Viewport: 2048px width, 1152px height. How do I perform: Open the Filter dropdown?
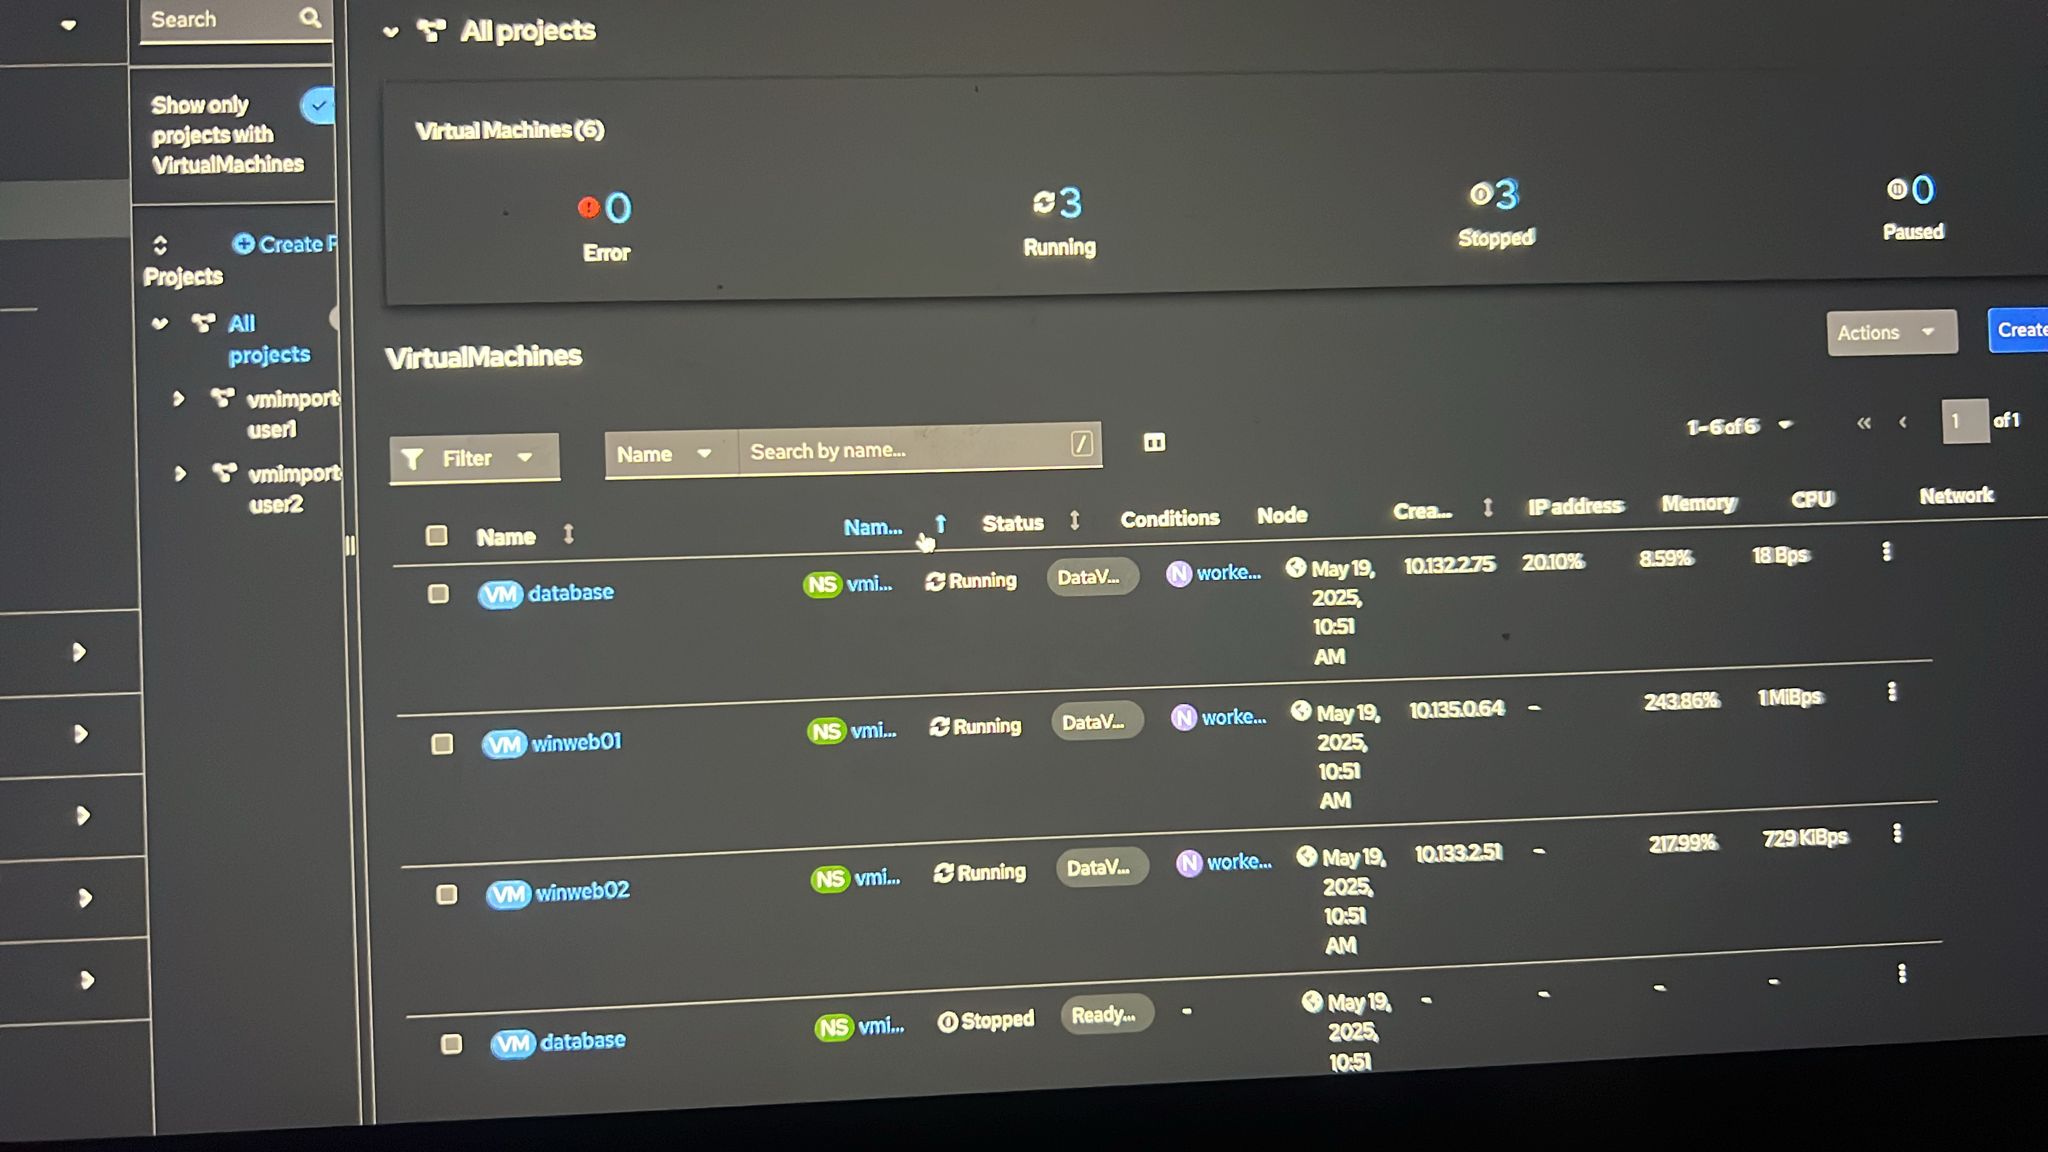point(473,458)
